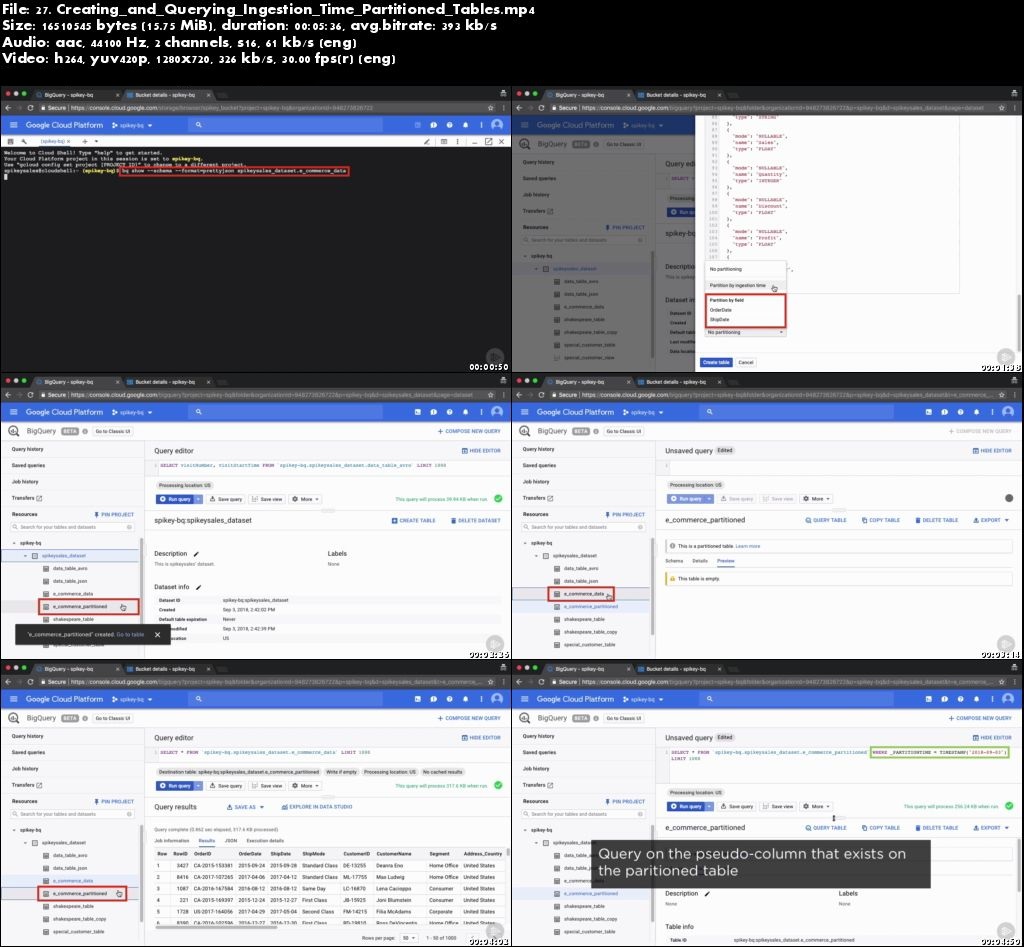Click Run query in Query results frame
This screenshot has width=1024, height=947.
click(x=175, y=786)
